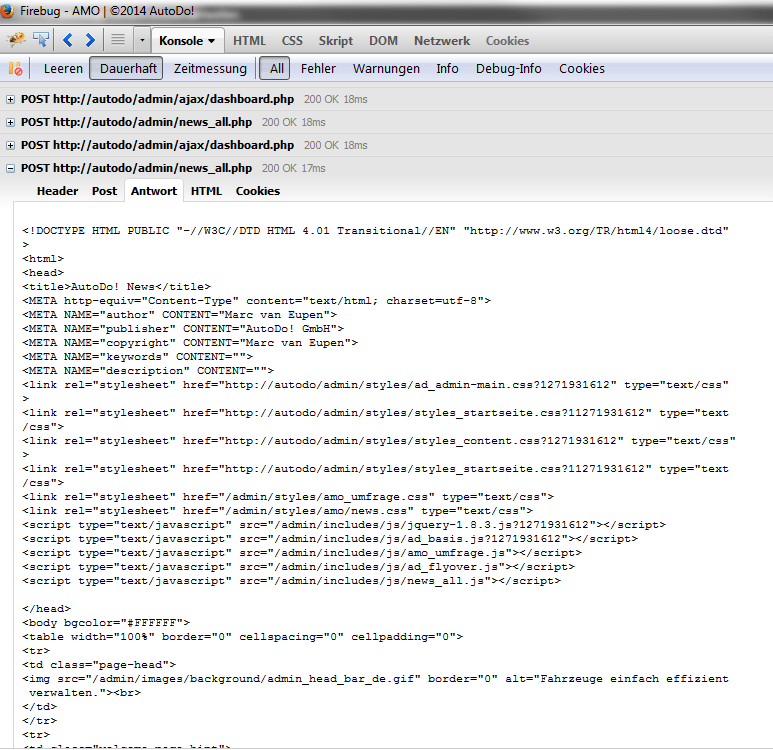Select the Antwort response tab

click(154, 191)
